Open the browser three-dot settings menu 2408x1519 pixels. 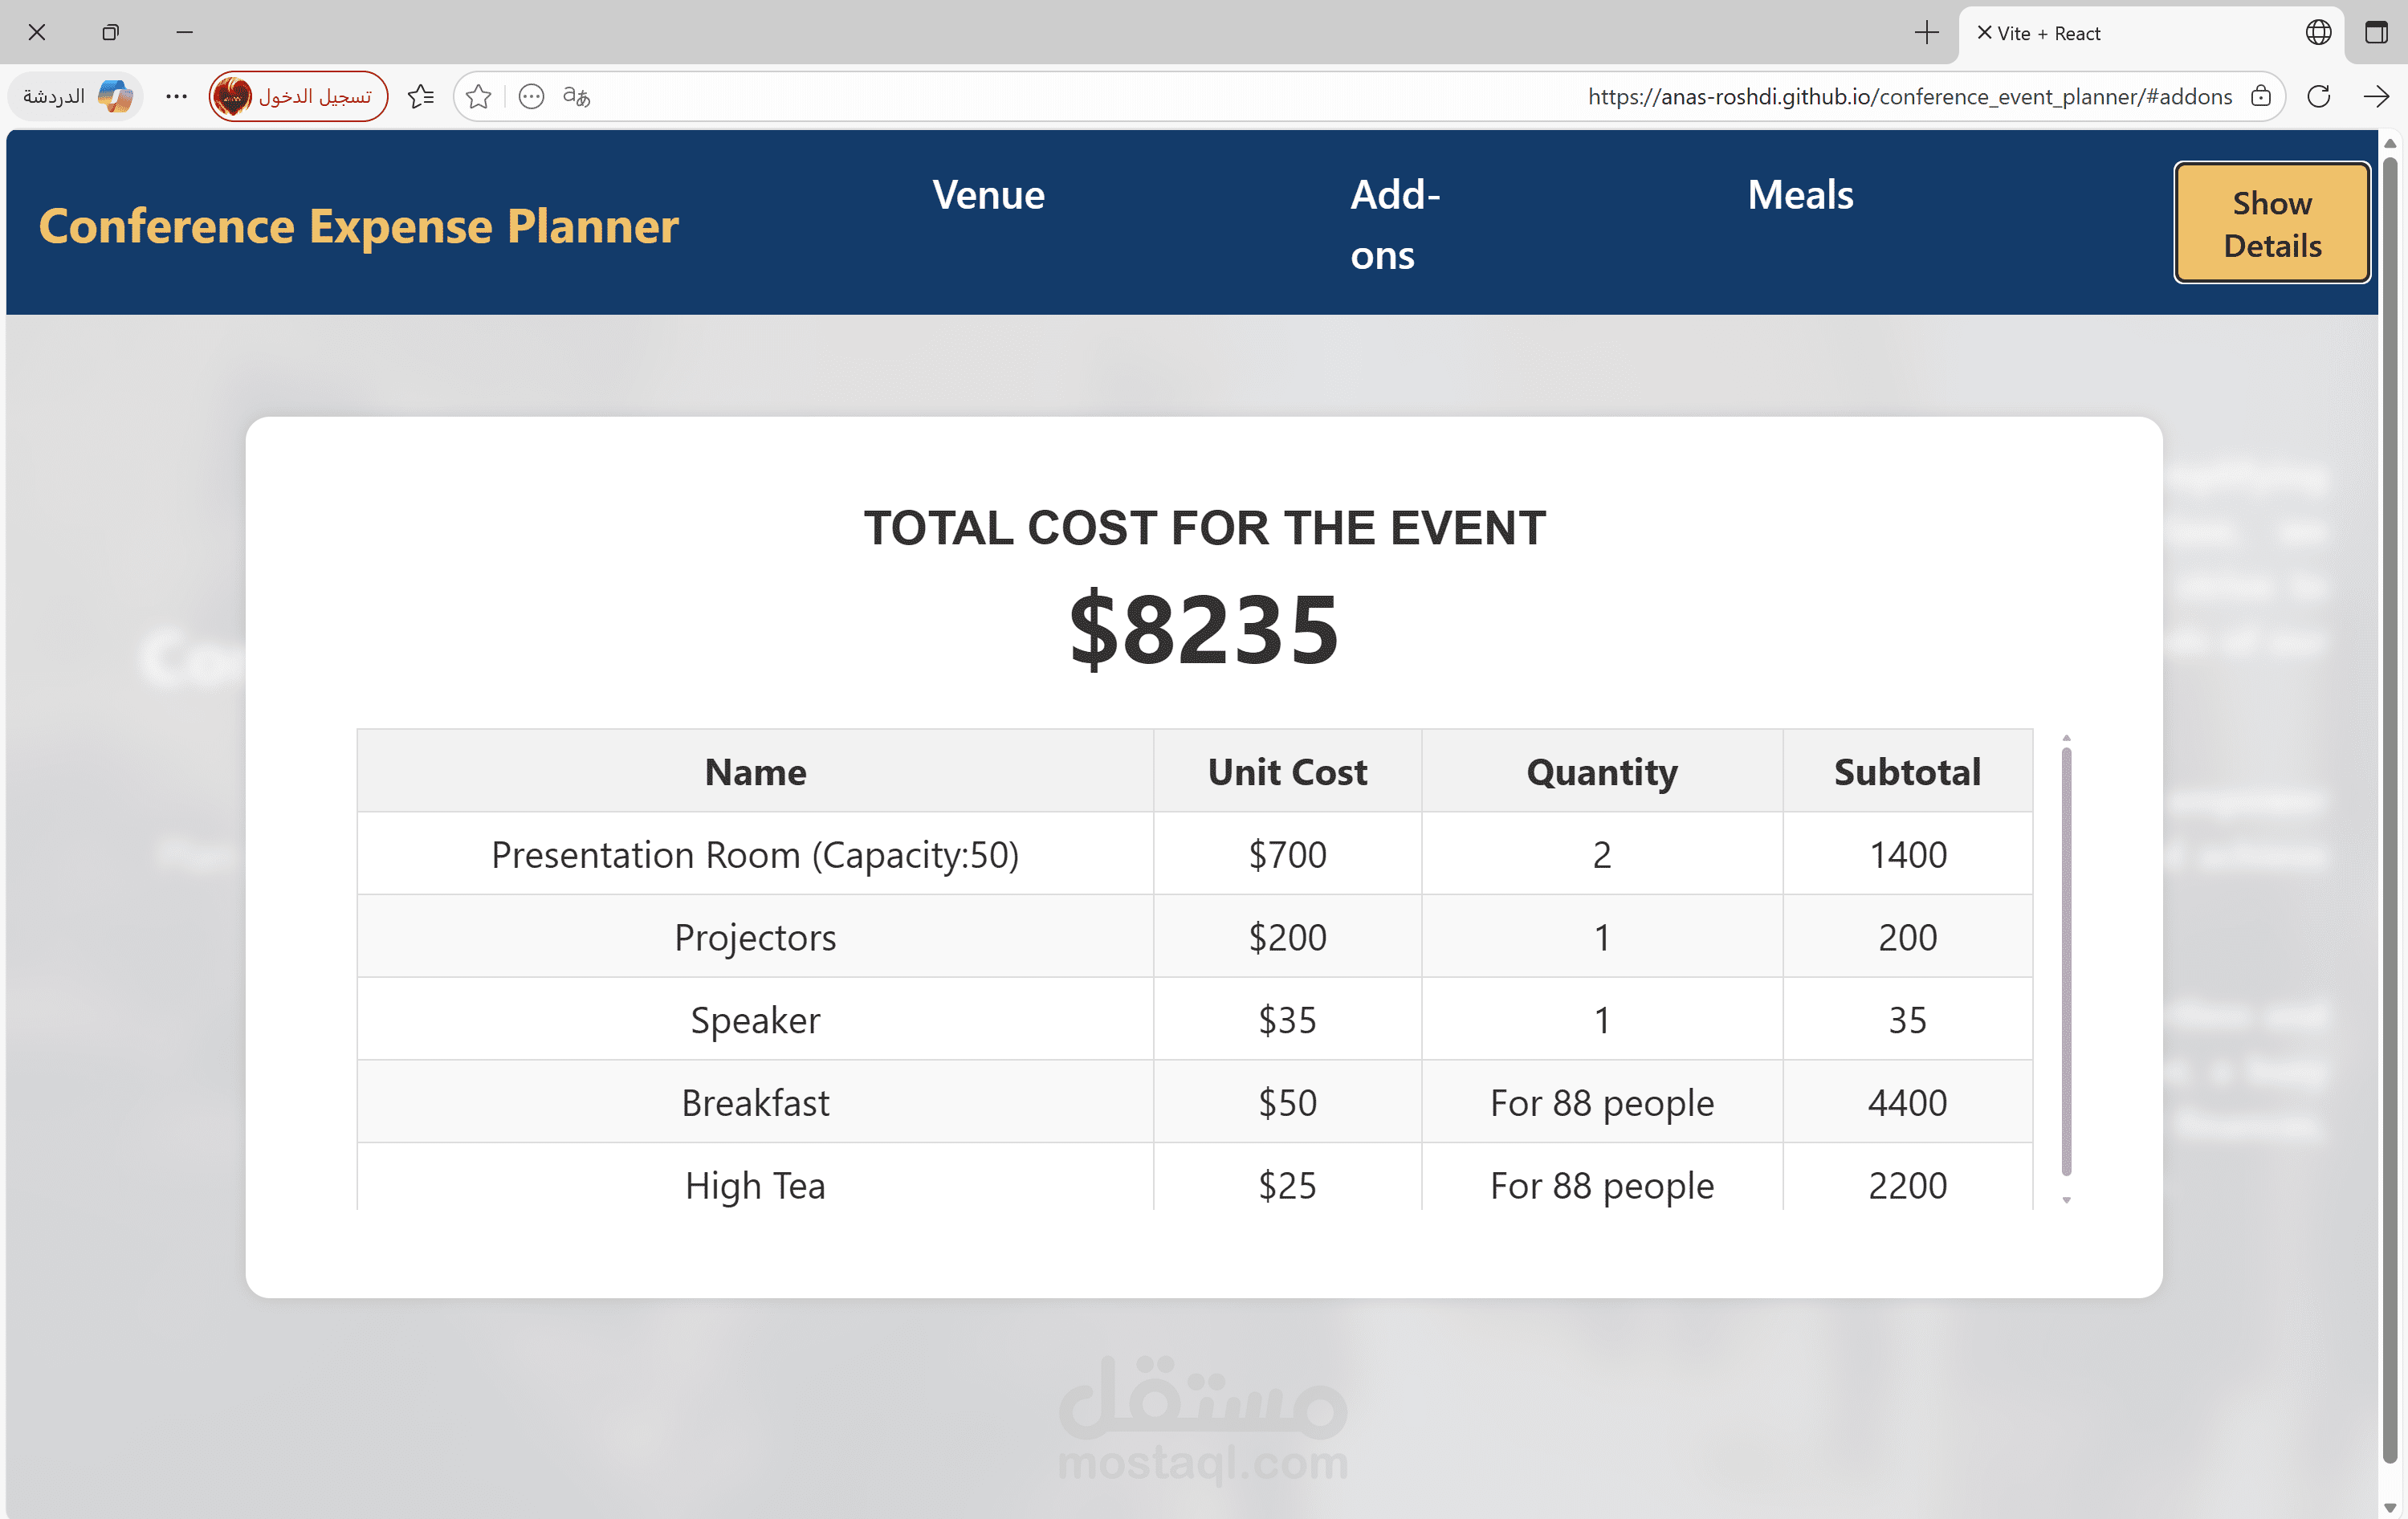click(x=176, y=96)
